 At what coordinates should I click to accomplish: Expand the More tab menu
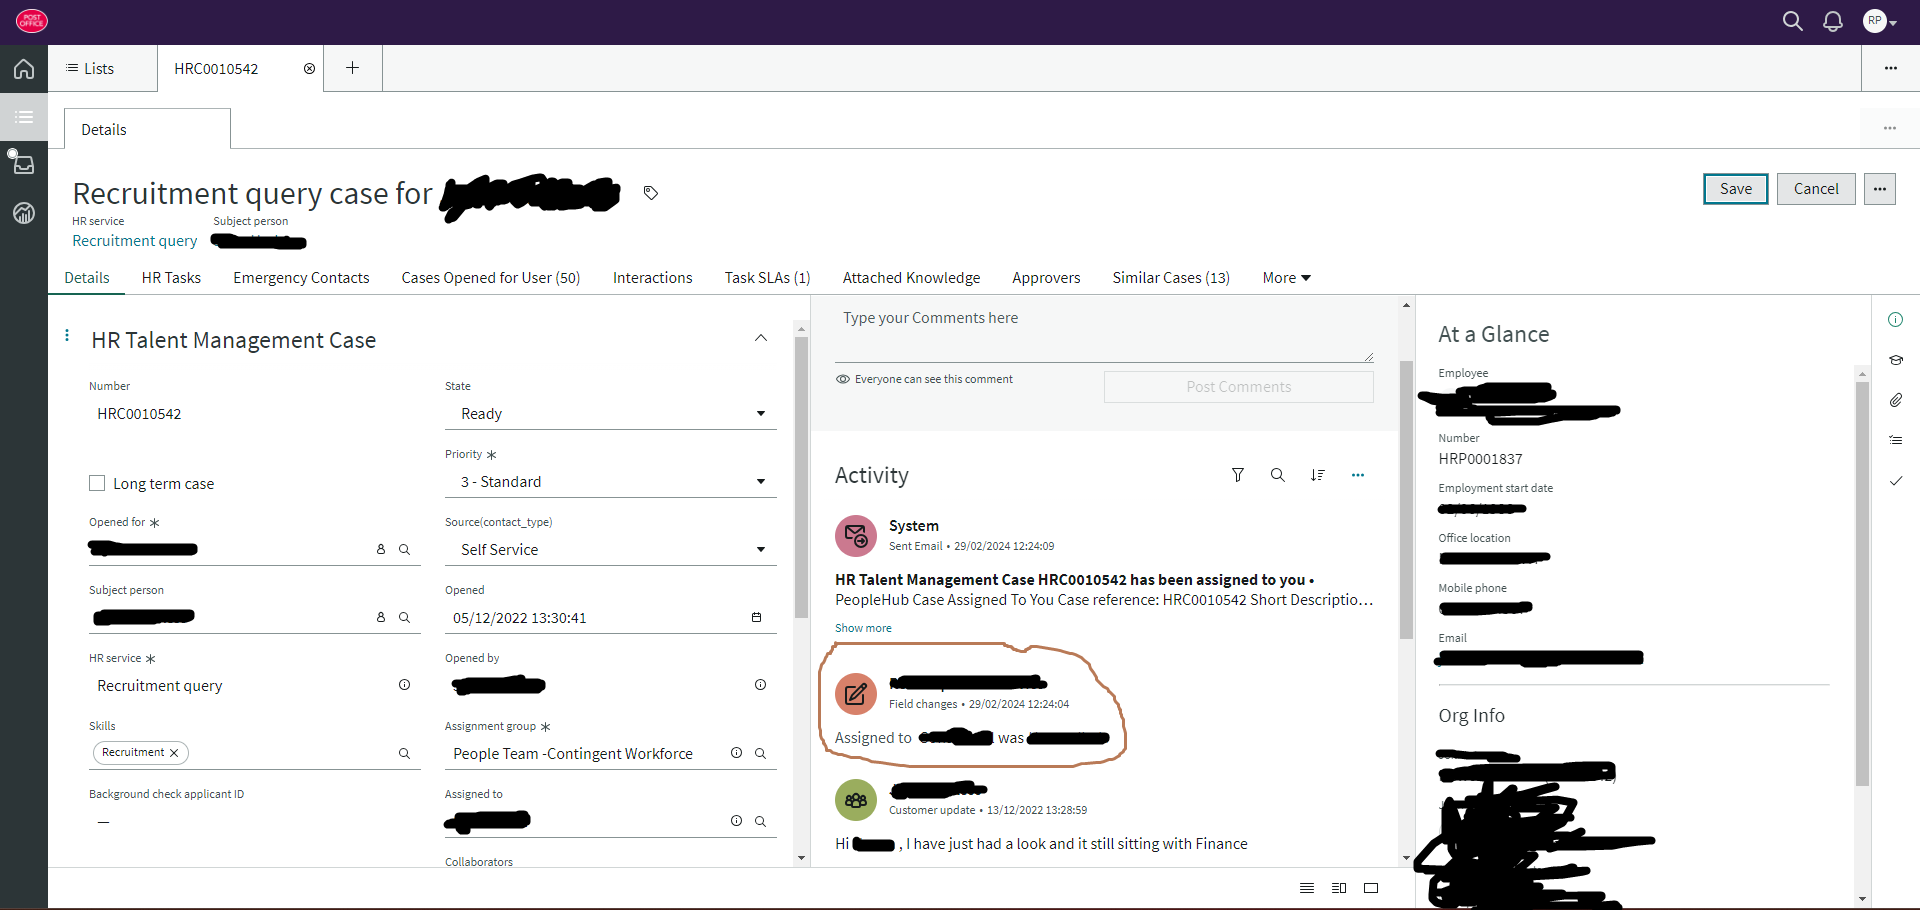point(1287,277)
